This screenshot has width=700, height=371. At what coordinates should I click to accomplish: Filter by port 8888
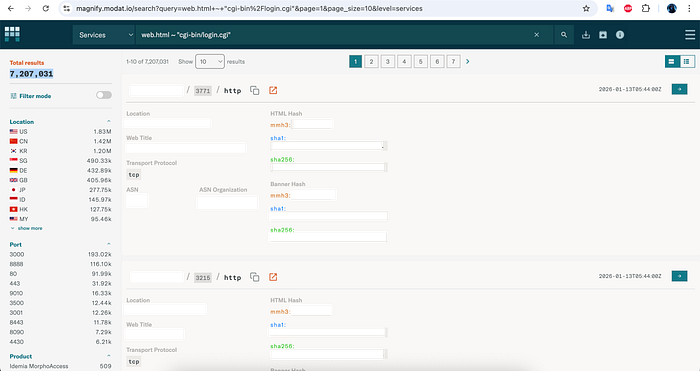coord(60,264)
